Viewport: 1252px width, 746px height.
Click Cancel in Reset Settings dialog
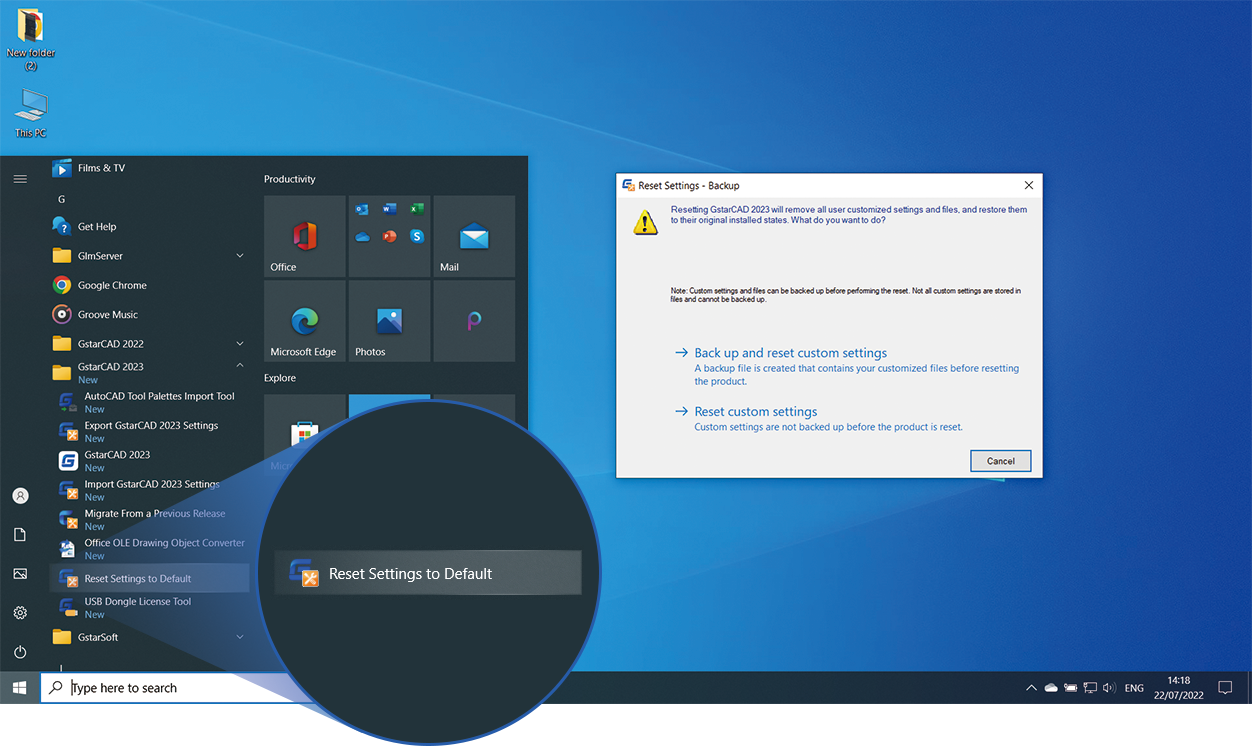click(1001, 461)
